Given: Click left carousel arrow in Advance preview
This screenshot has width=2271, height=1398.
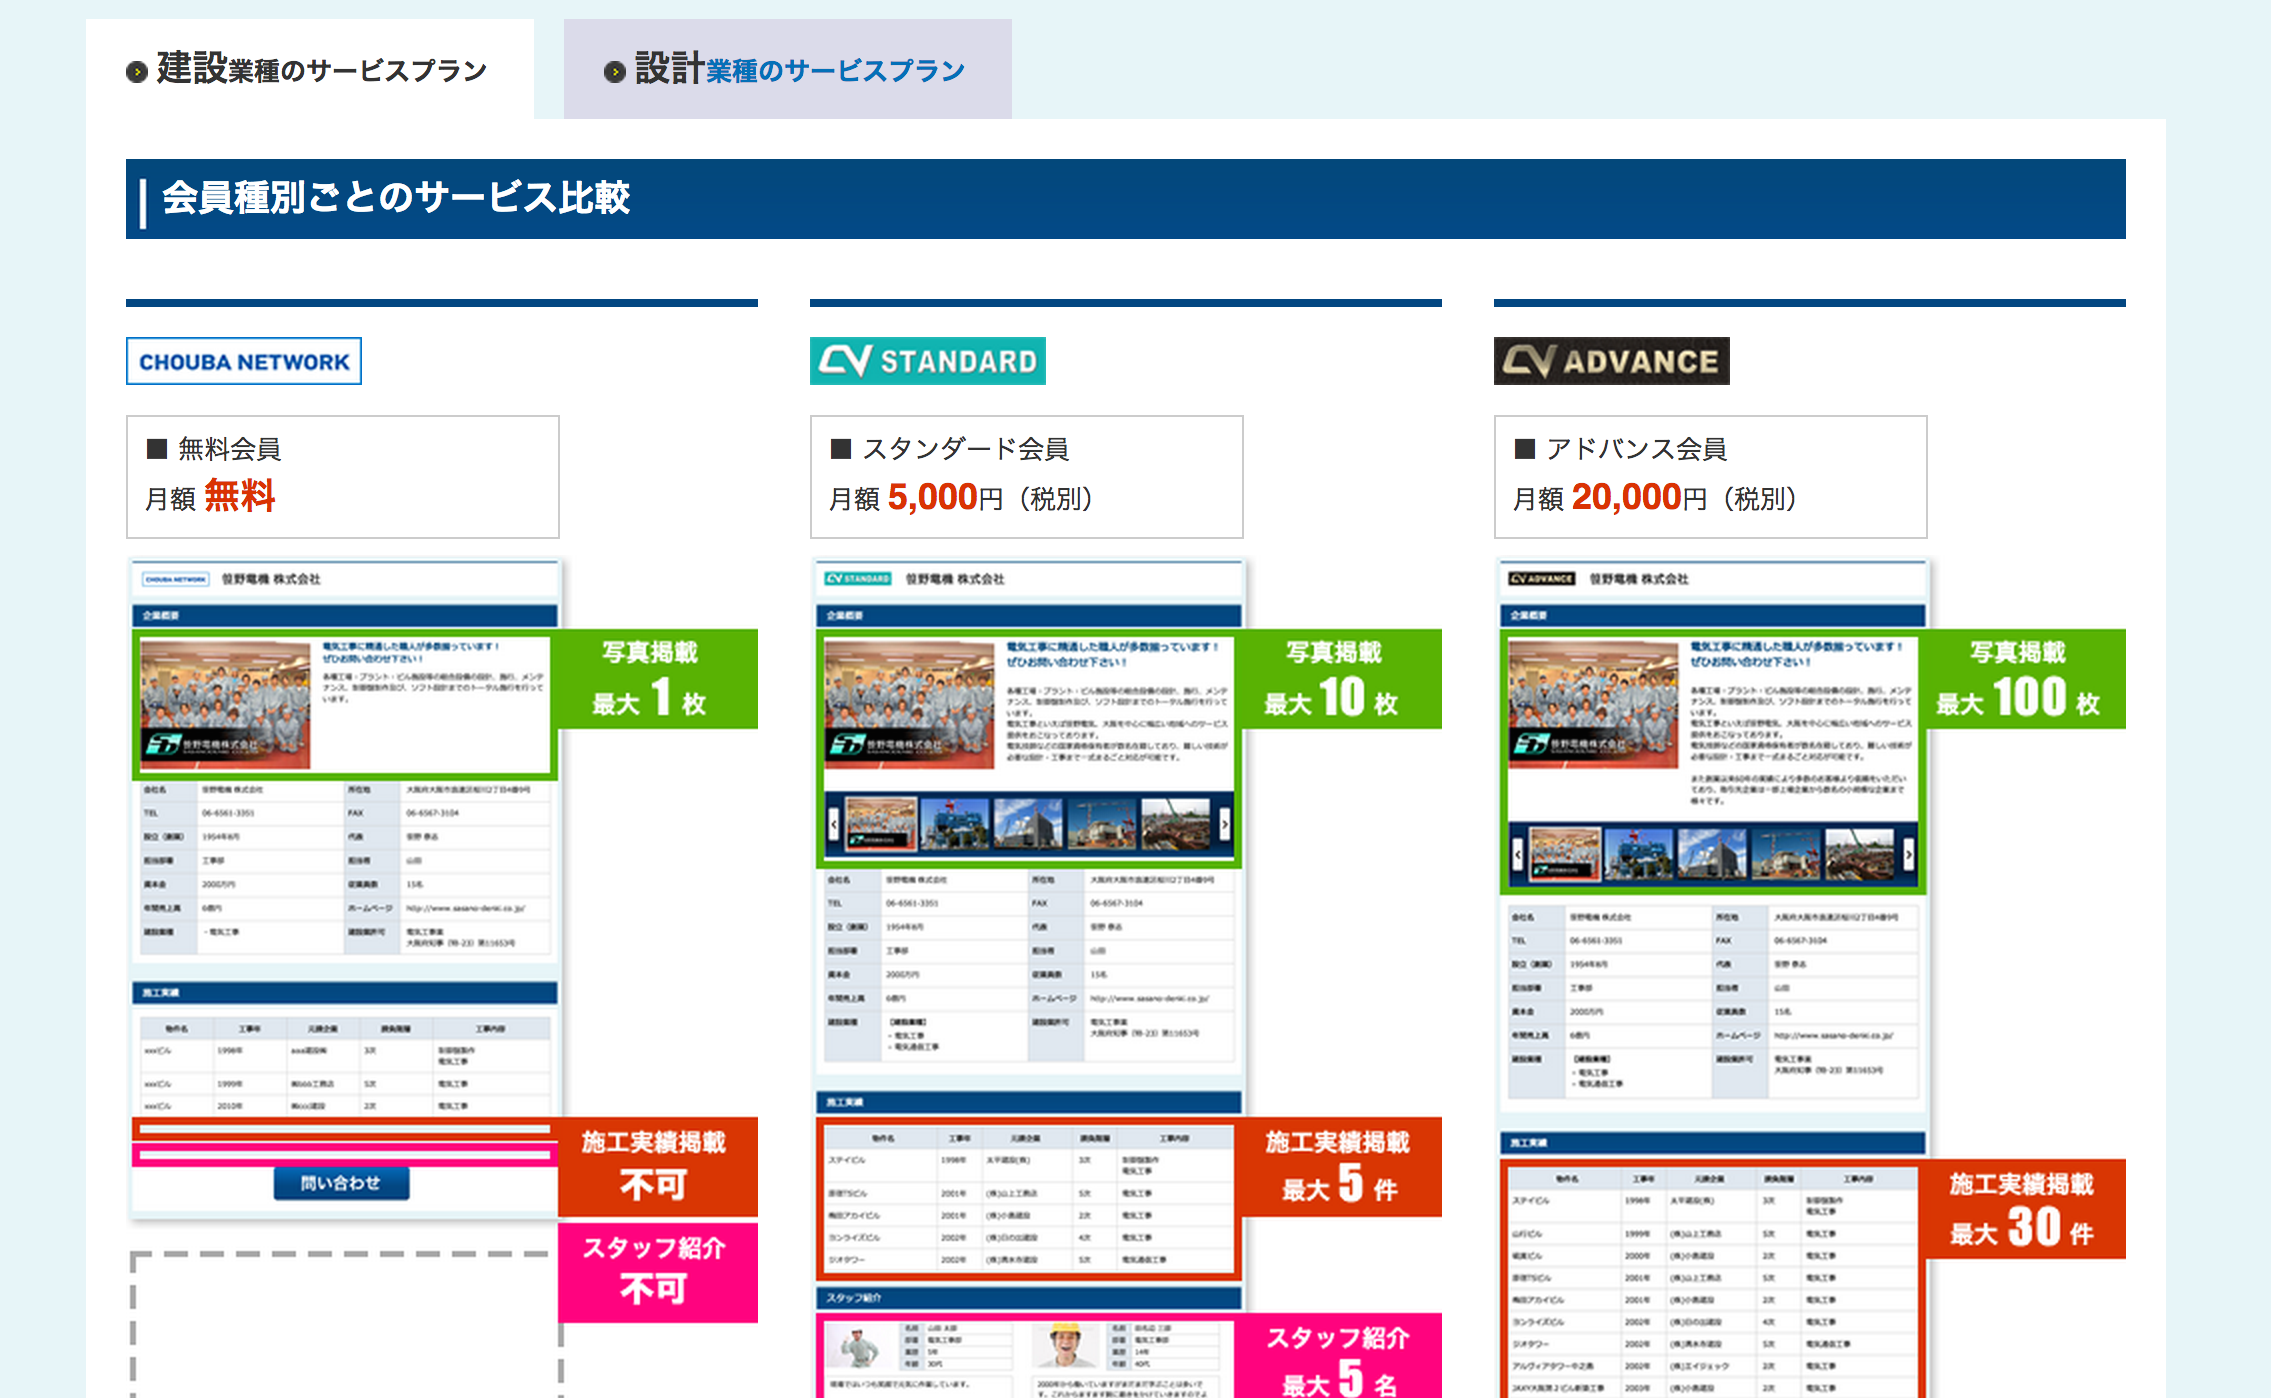Looking at the screenshot, I should click(x=1517, y=855).
